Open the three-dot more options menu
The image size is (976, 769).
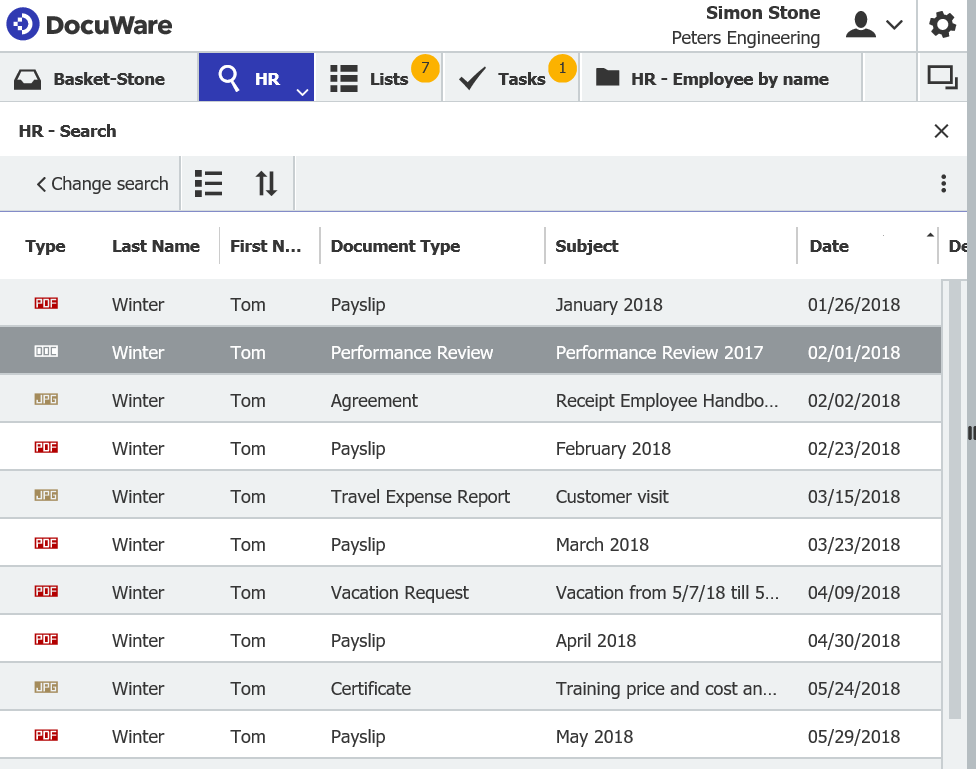point(943,184)
